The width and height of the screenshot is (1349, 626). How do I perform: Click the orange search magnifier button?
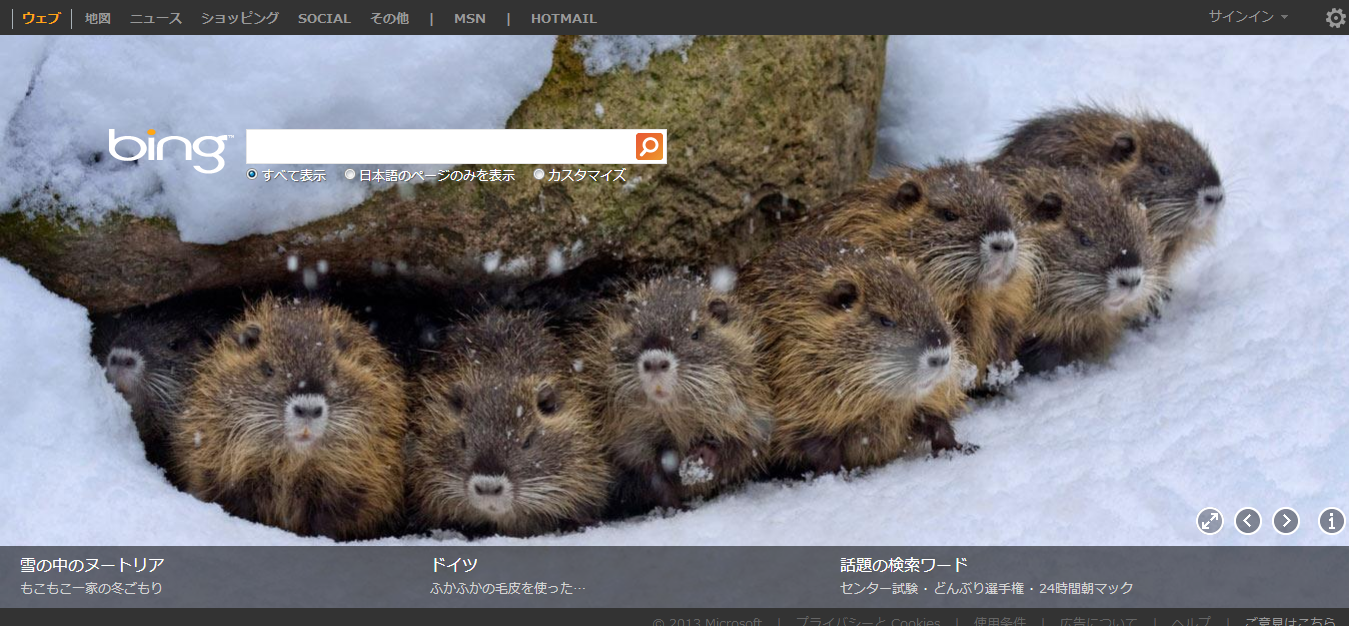[x=649, y=147]
